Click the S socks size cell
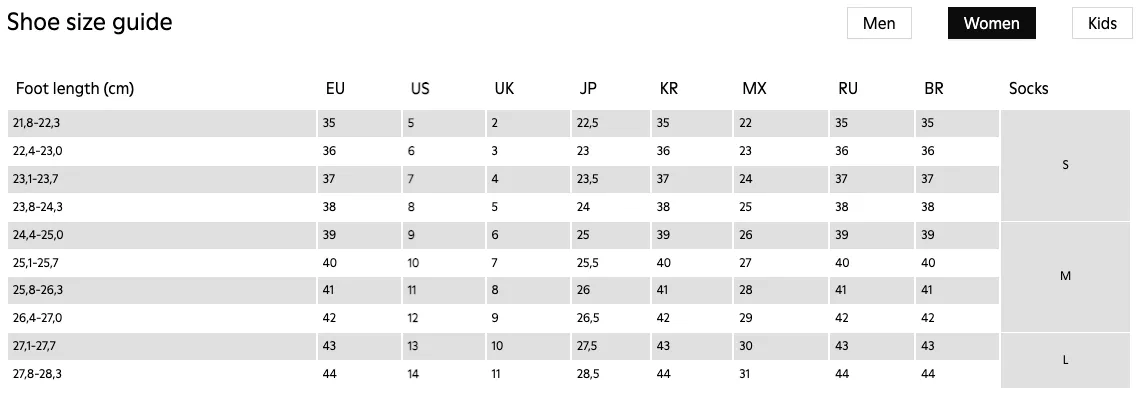 click(1064, 165)
